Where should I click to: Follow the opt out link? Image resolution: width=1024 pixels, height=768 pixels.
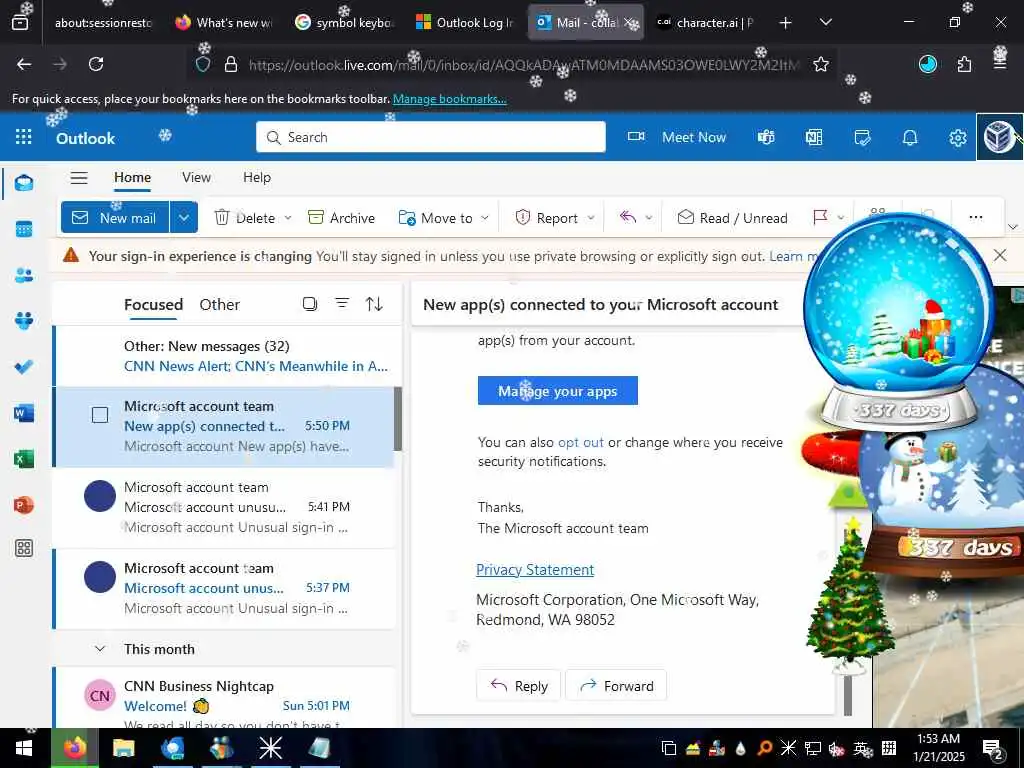(581, 443)
